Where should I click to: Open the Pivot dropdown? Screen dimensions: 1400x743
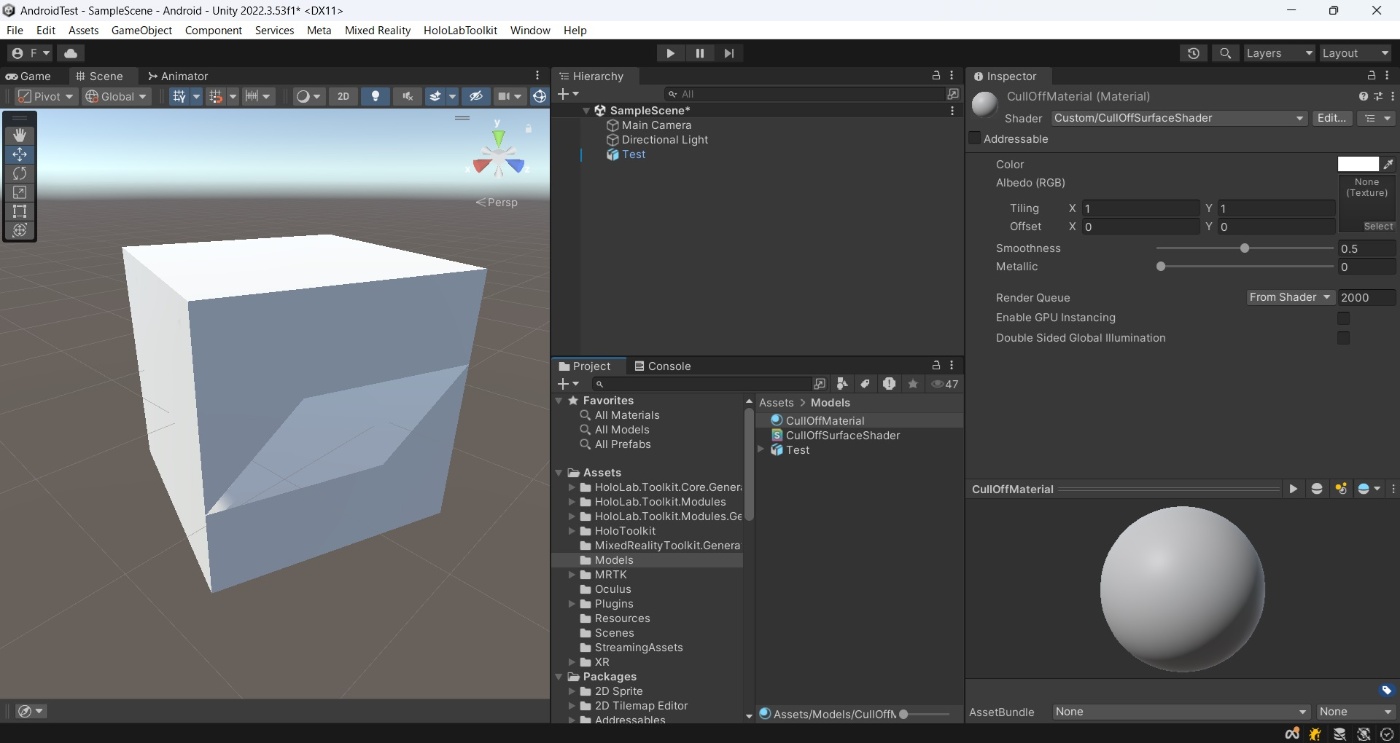[47, 96]
